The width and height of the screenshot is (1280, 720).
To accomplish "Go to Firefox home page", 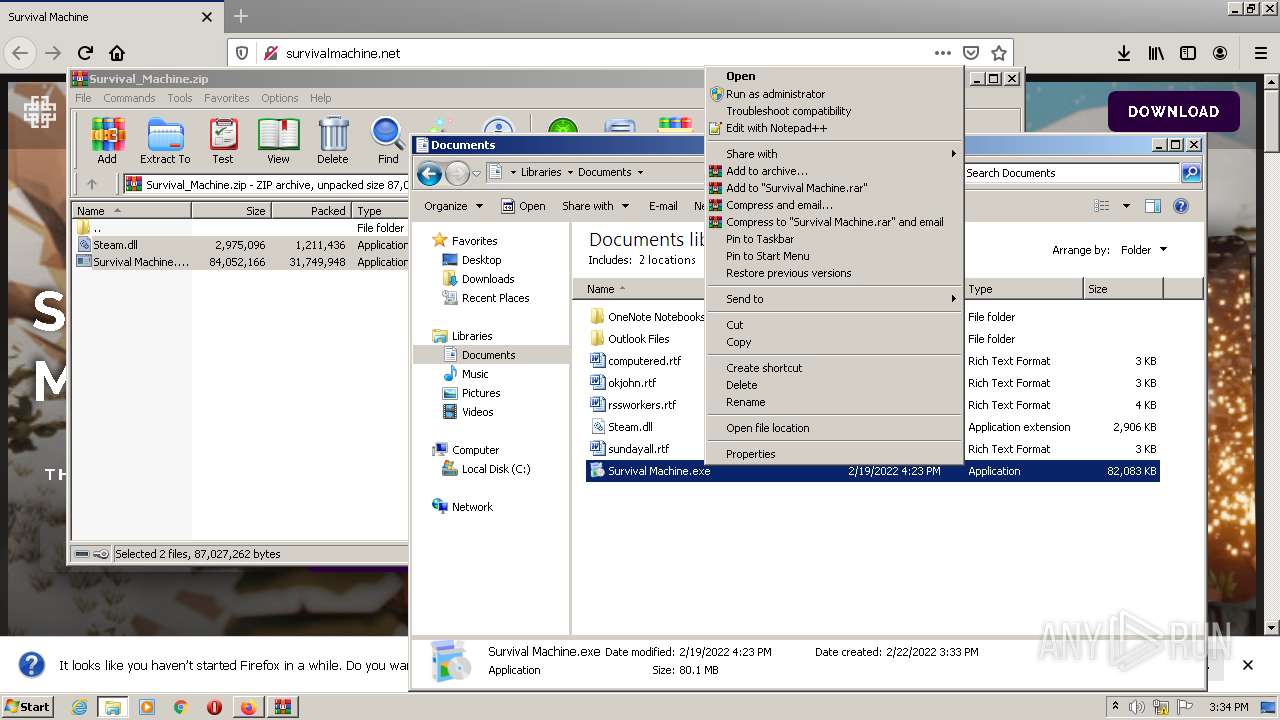I will click(117, 53).
